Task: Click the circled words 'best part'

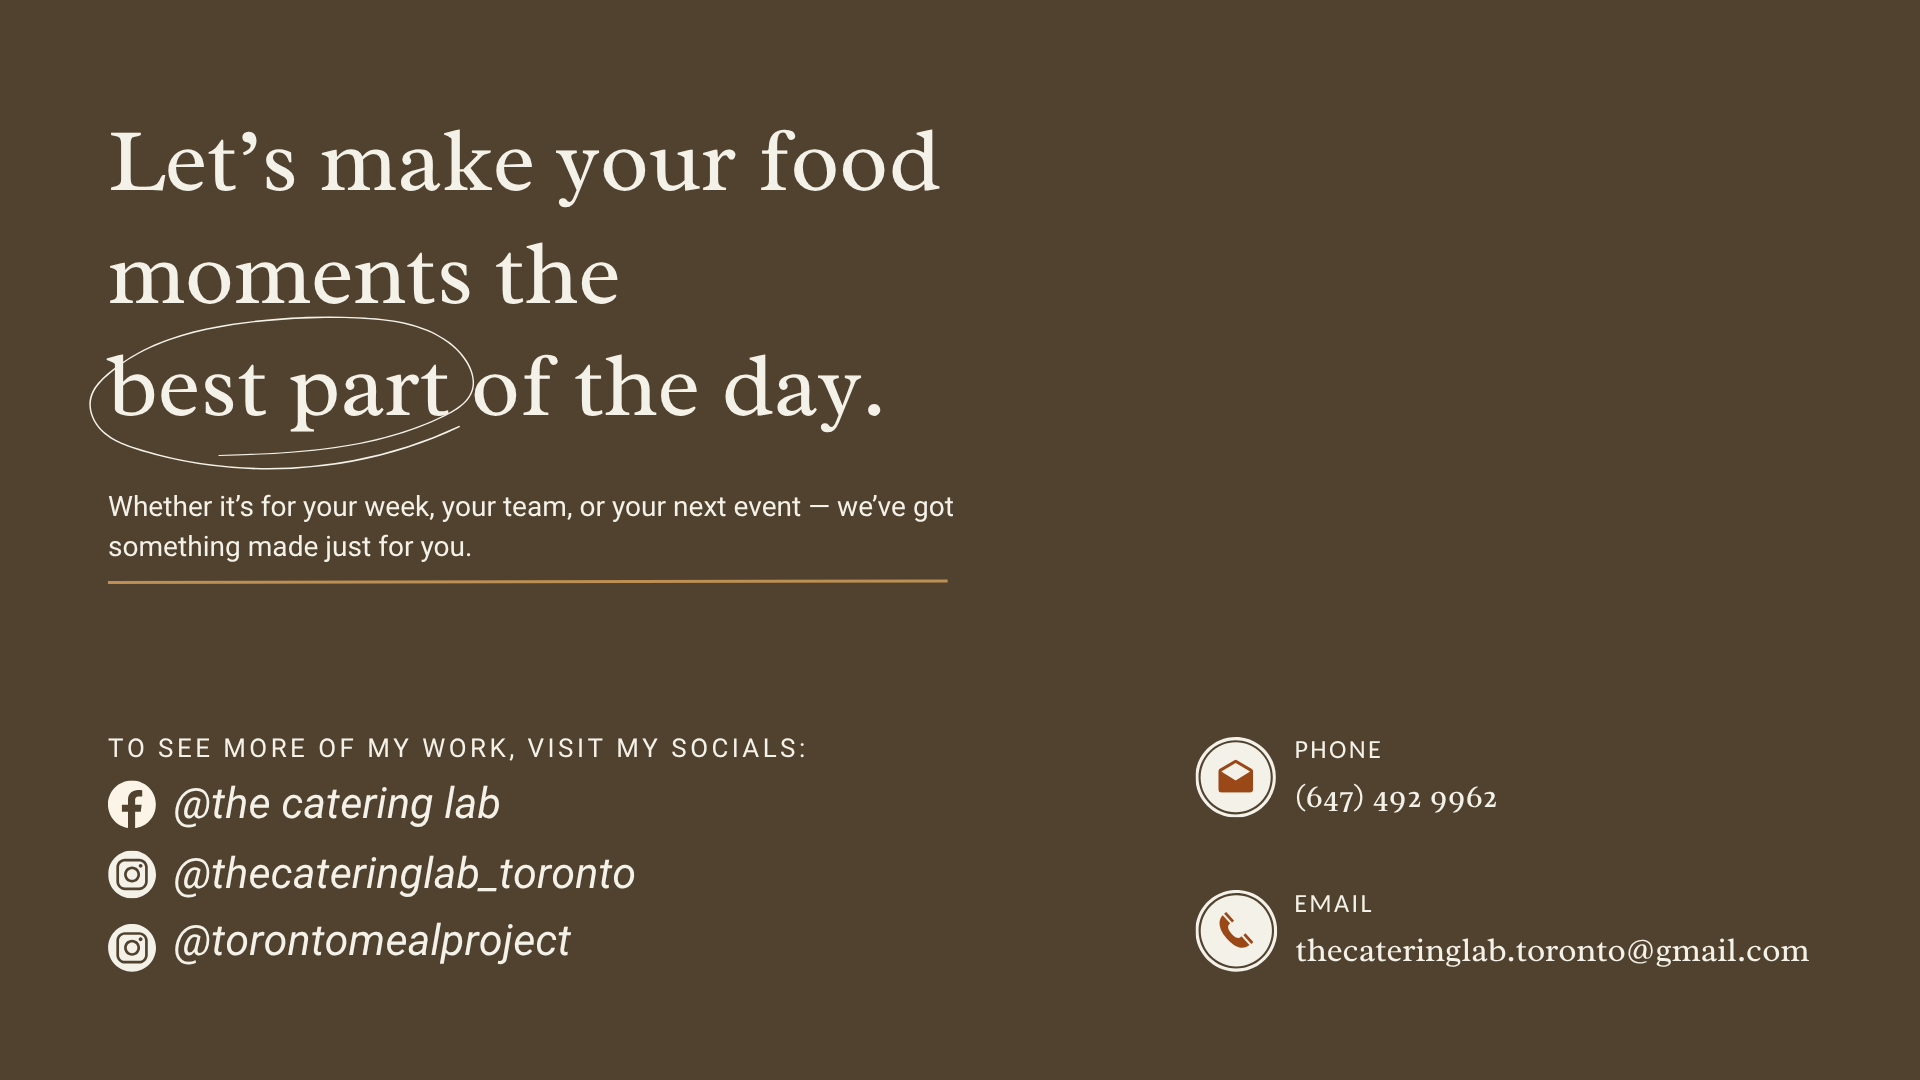Action: (279, 389)
